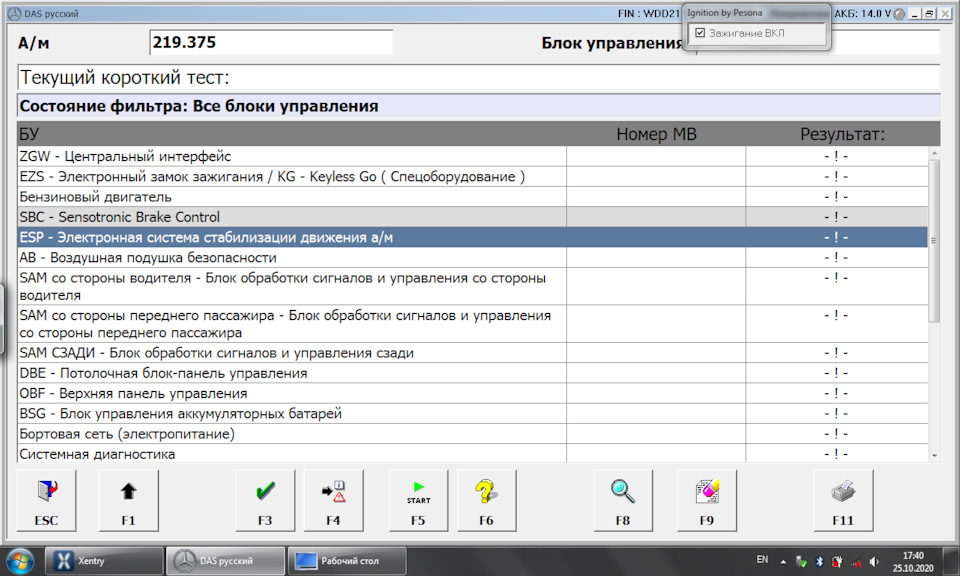Click the Номер MB column header
Viewport: 960px width, 576px height.
tap(656, 134)
